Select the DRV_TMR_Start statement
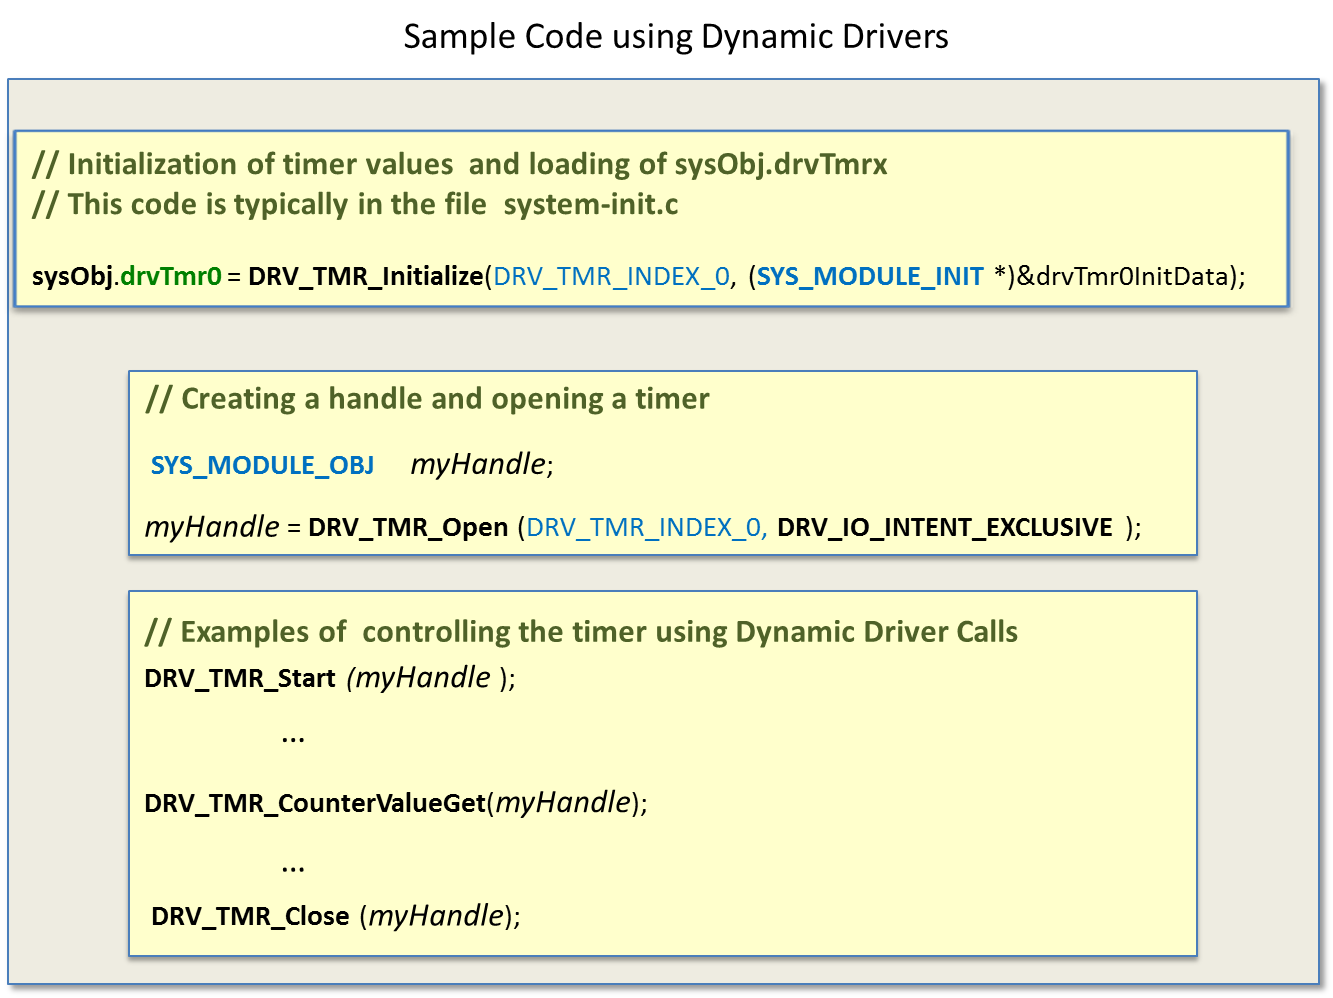 click(x=239, y=677)
